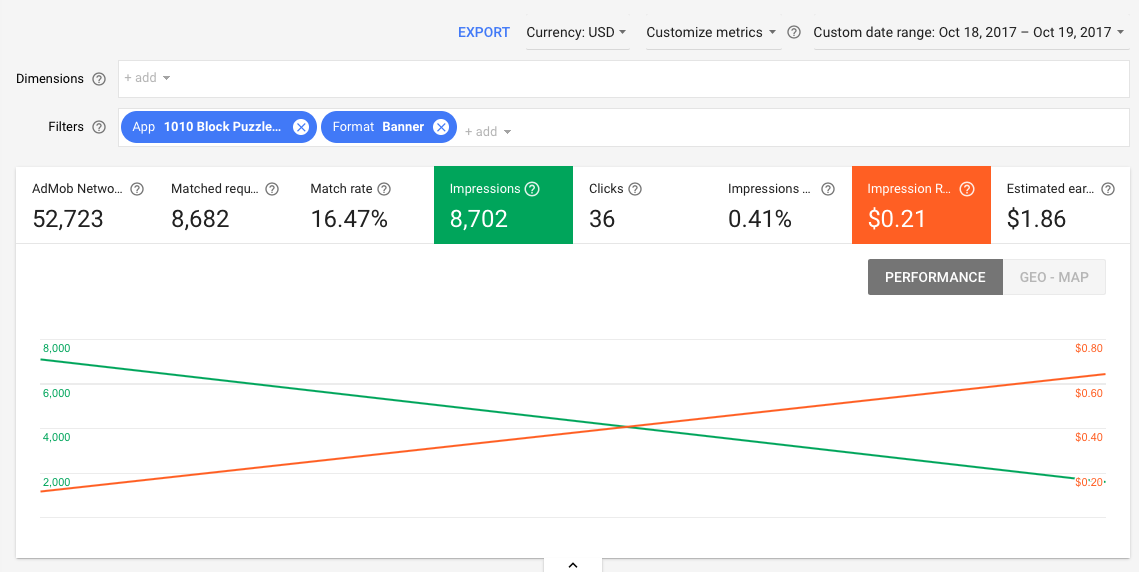The height and width of the screenshot is (572, 1139).
Task: Remove the App 1010 Block Puzzle filter
Action: 301,127
